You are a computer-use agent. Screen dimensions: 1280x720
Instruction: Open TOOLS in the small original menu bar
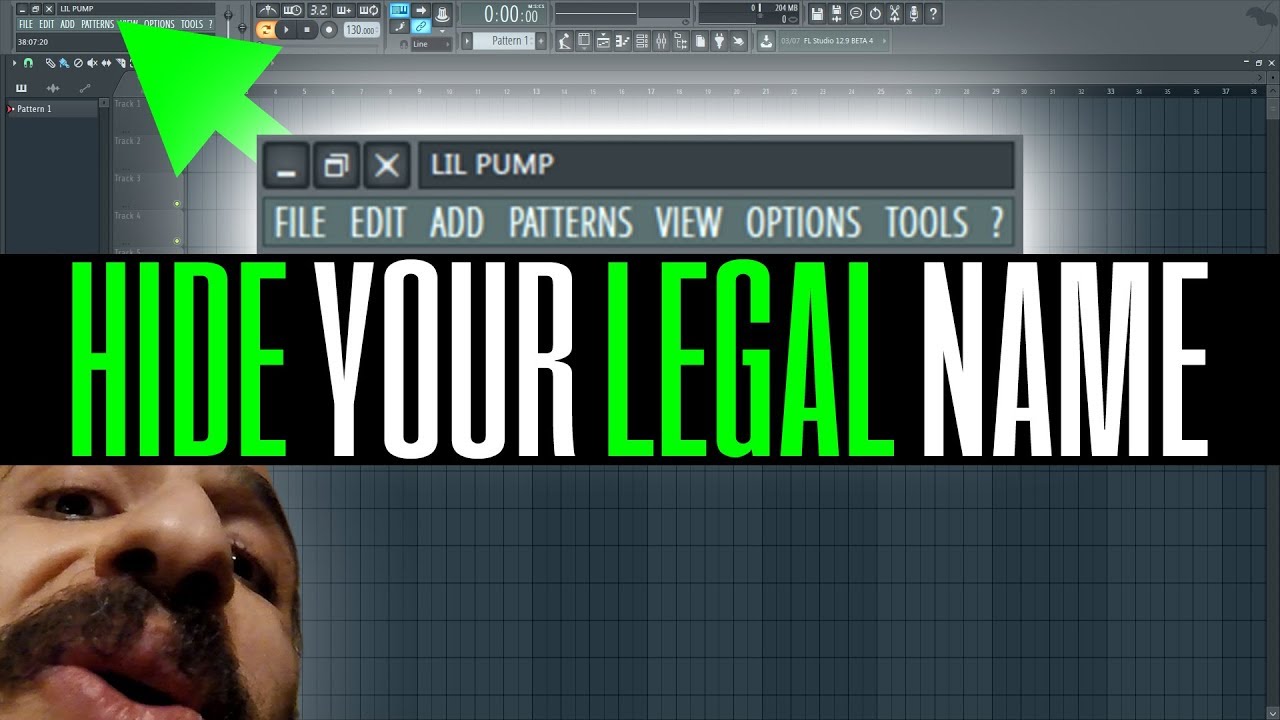click(191, 24)
